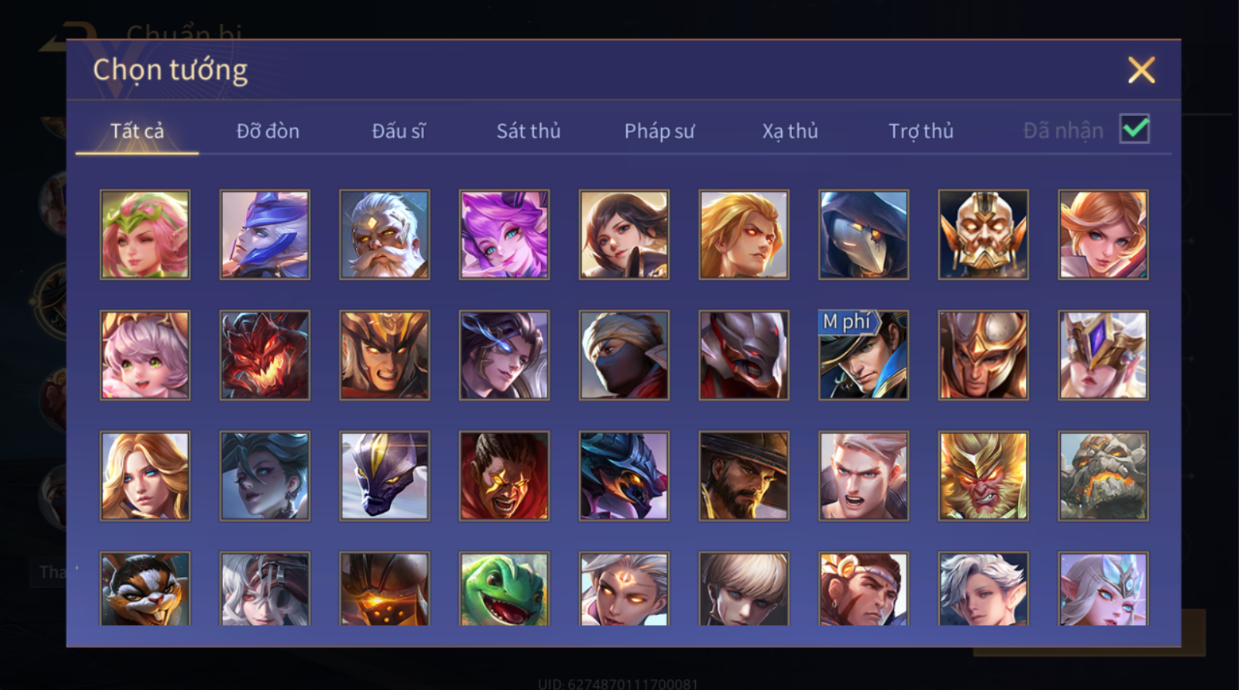Switch to the 'Đỡ đòn' tab
The width and height of the screenshot is (1239, 690).
pos(268,131)
